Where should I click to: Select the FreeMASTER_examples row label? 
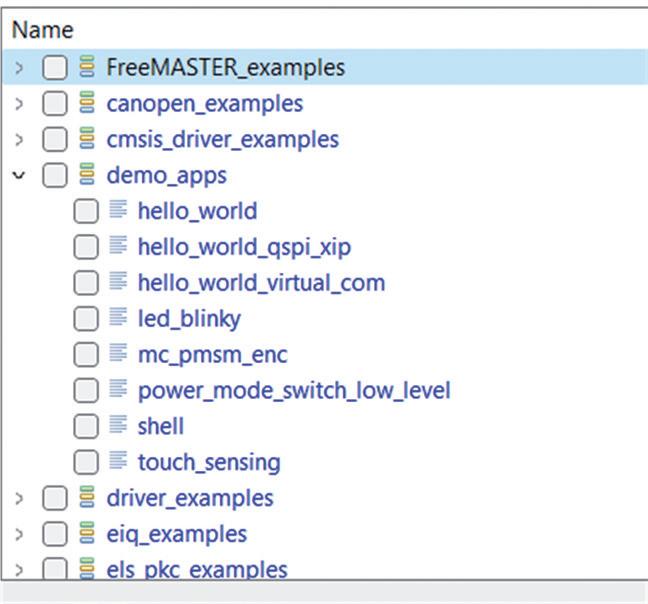pos(226,67)
